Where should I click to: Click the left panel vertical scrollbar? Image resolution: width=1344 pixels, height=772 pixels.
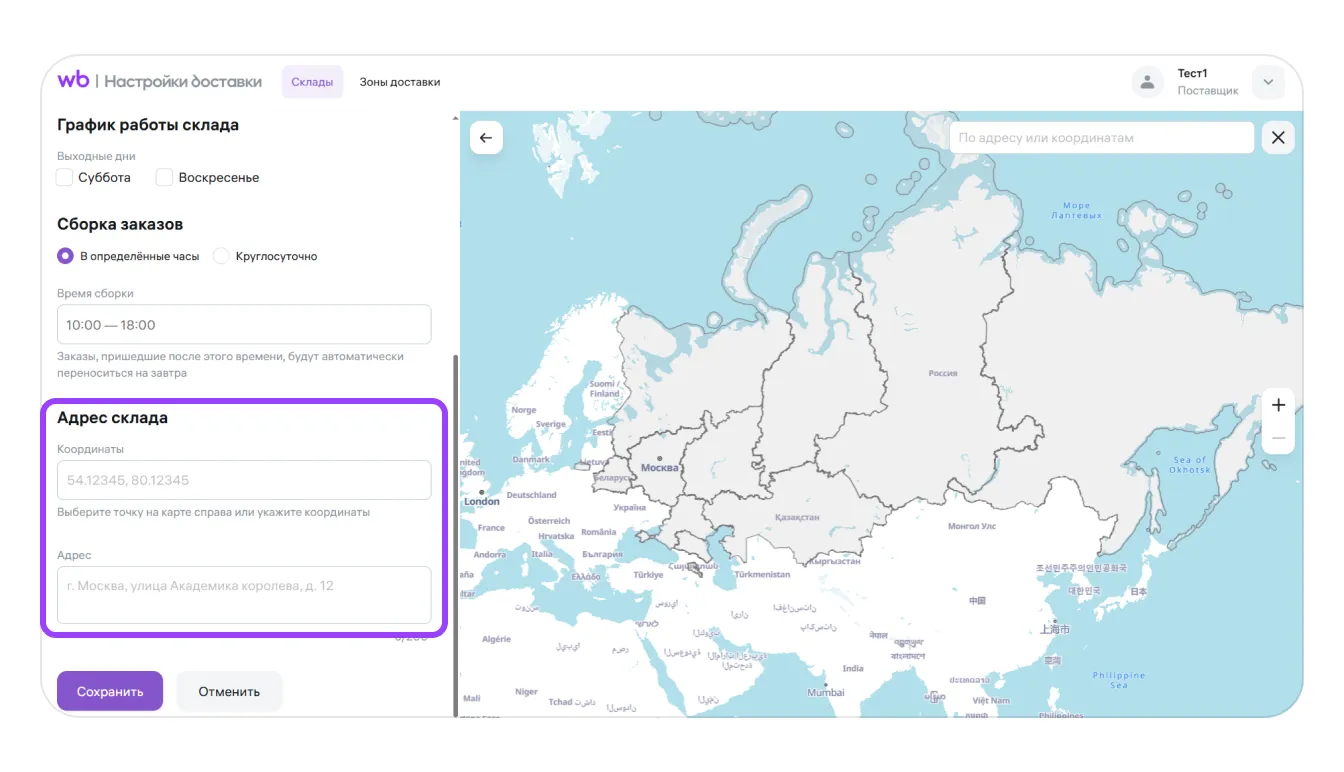456,530
